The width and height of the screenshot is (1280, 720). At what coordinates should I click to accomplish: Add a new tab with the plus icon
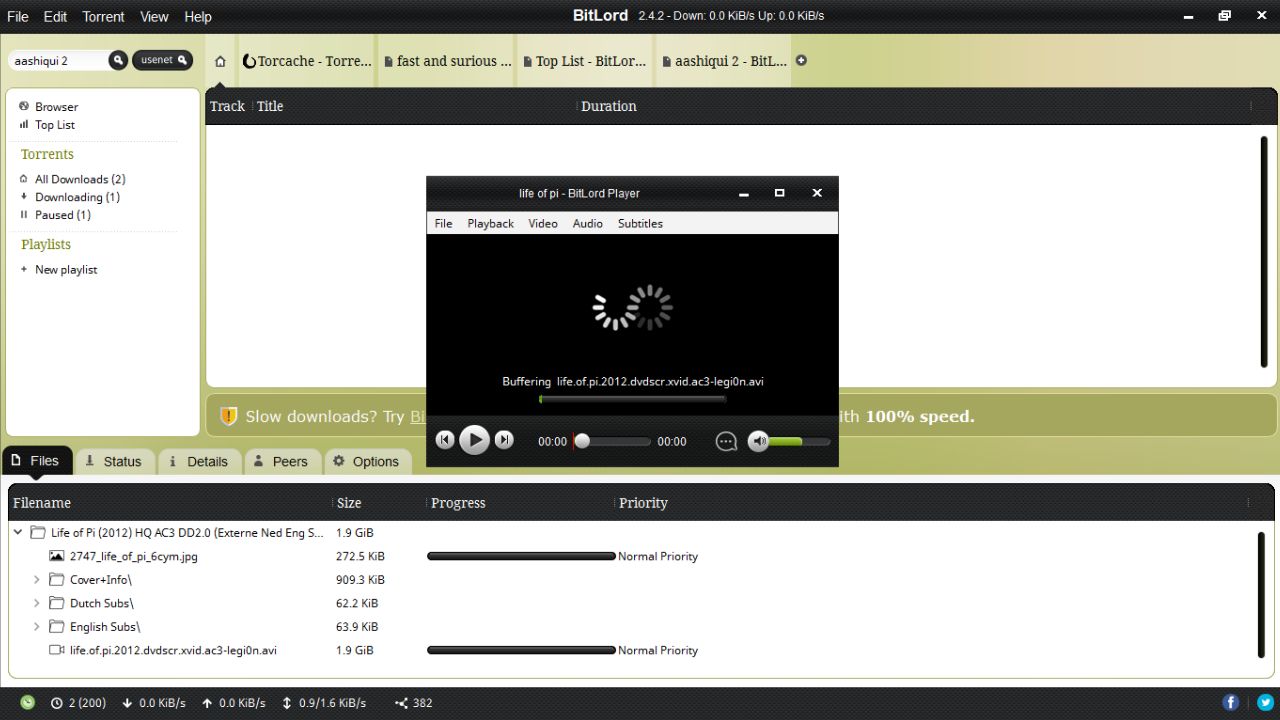click(x=801, y=61)
